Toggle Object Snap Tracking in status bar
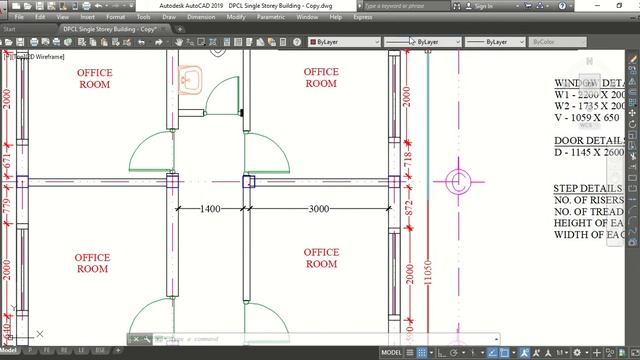 point(493,352)
